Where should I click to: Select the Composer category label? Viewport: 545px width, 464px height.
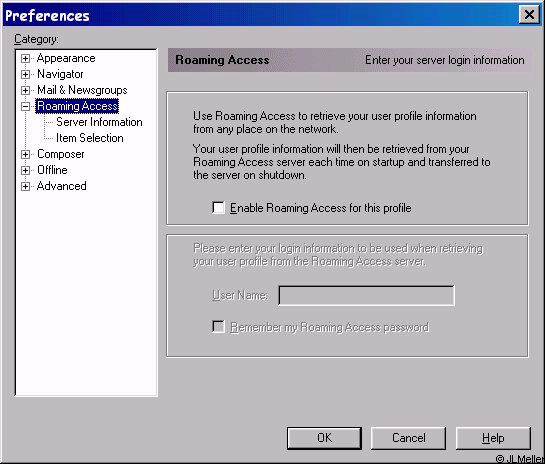point(60,154)
